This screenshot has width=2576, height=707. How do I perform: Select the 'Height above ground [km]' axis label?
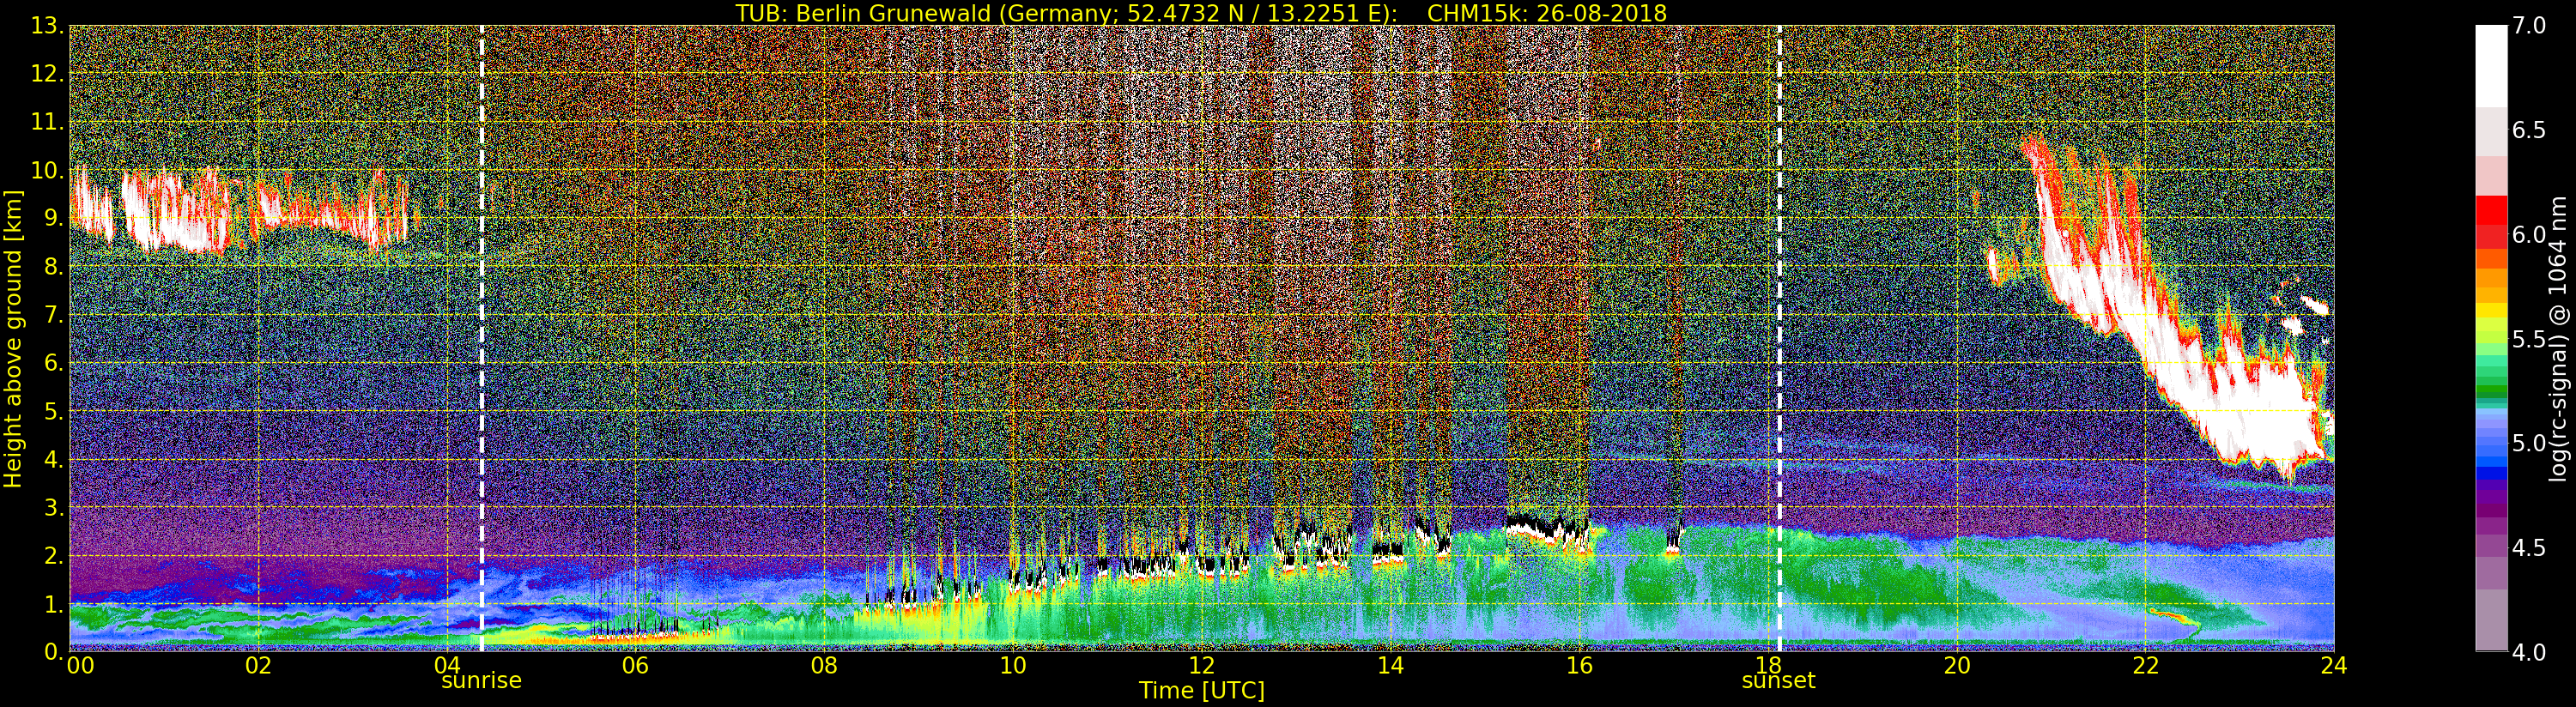tap(13, 339)
